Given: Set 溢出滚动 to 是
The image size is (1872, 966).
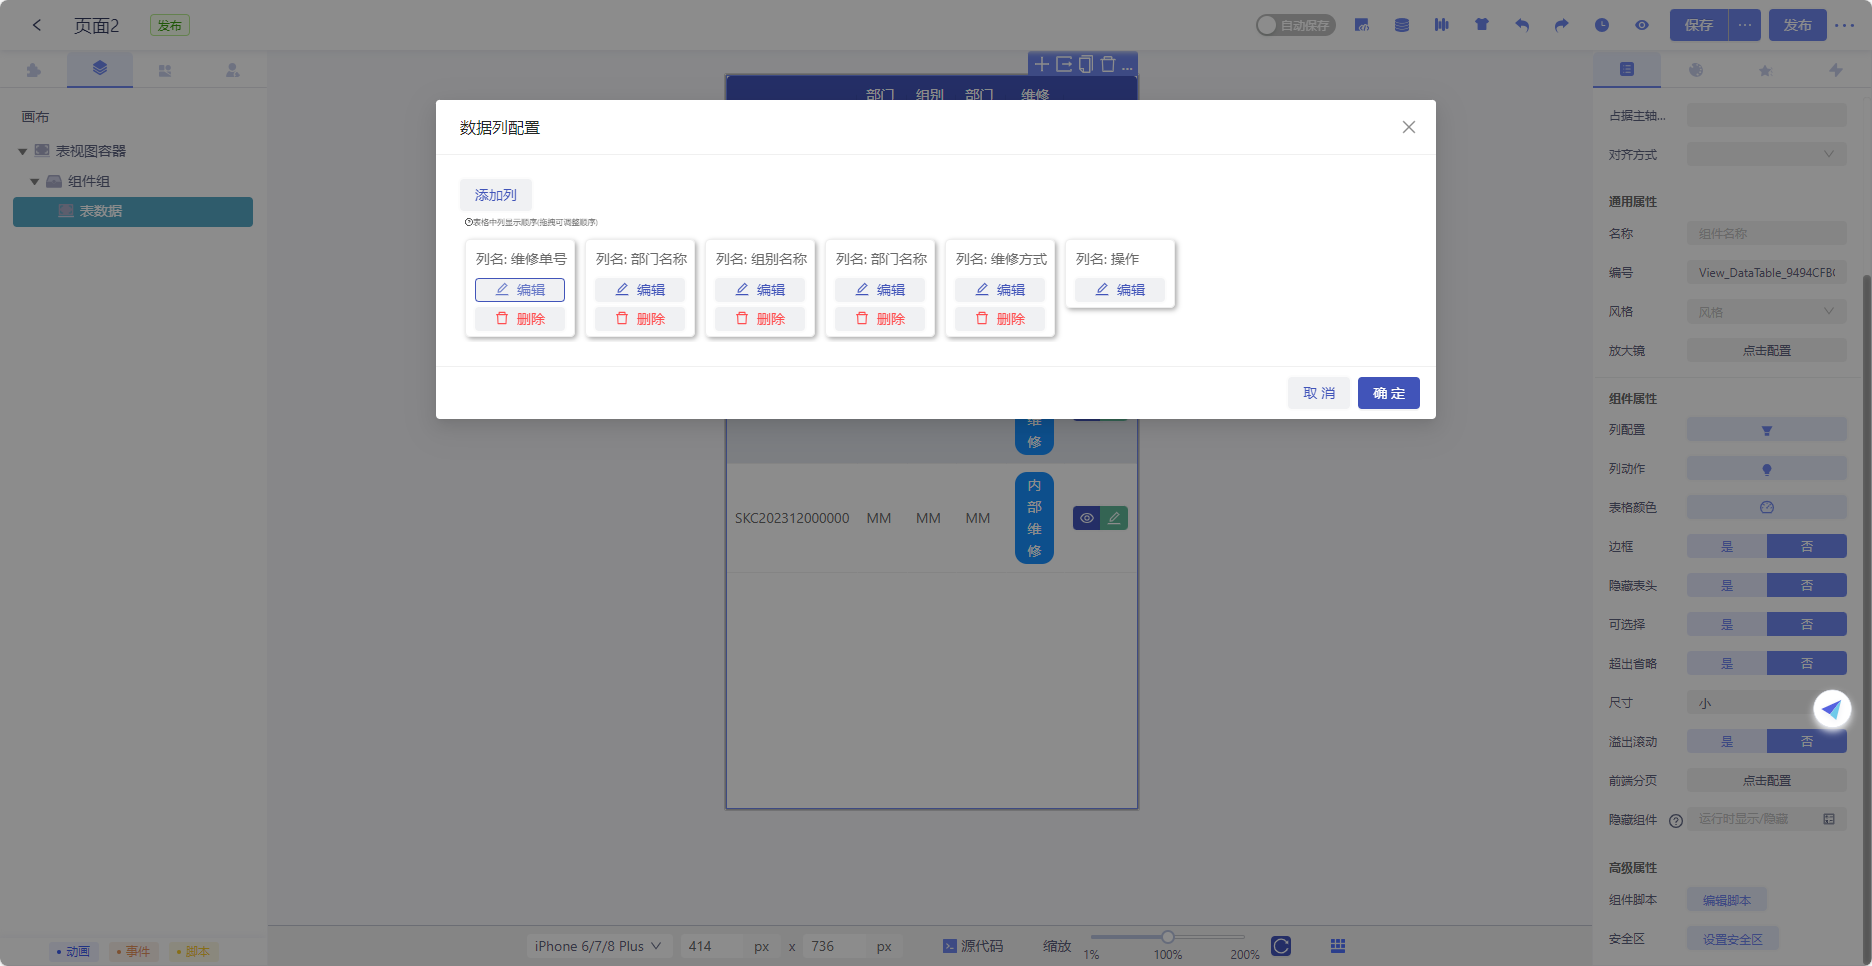Looking at the screenshot, I should click(1727, 742).
